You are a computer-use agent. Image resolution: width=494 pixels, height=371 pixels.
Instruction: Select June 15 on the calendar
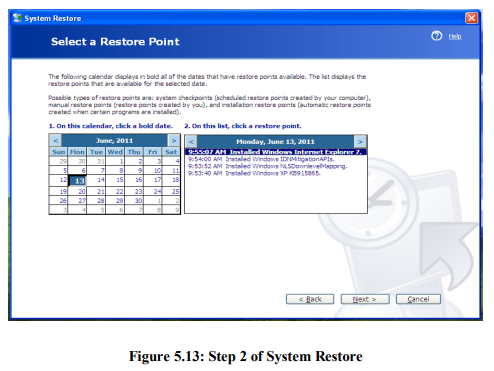coord(115,180)
